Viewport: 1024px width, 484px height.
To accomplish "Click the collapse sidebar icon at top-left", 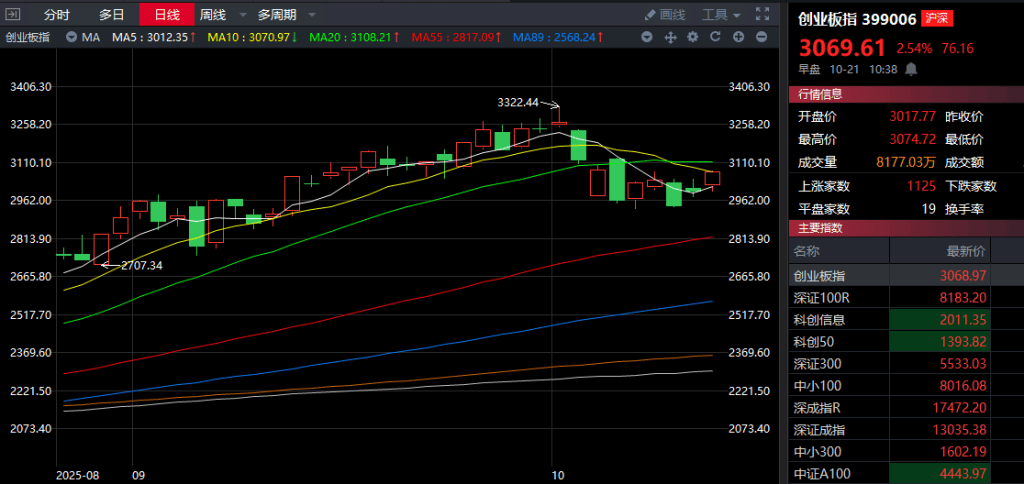I will (12, 15).
